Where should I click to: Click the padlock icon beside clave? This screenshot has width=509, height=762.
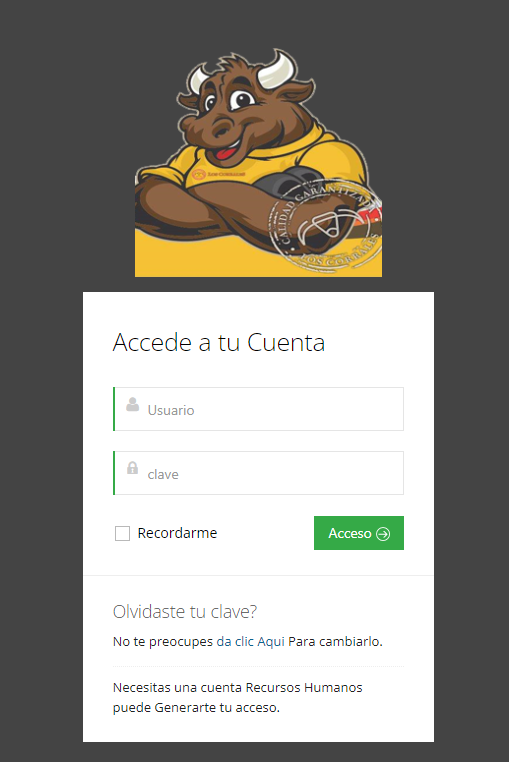[132, 468]
